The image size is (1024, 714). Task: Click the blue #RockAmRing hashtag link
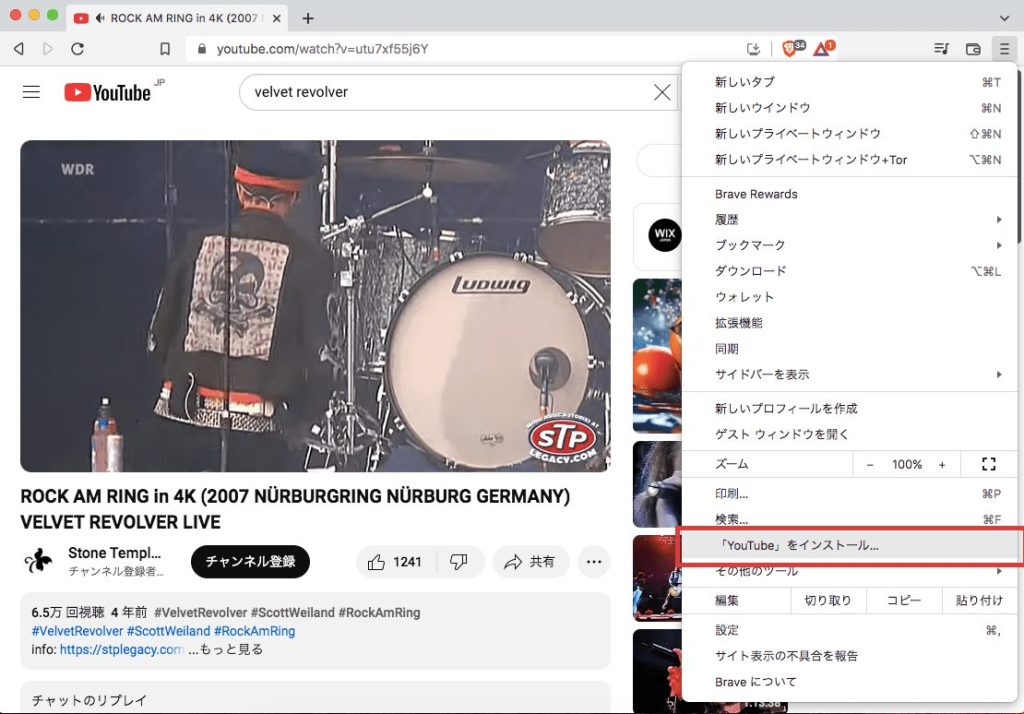[x=255, y=631]
